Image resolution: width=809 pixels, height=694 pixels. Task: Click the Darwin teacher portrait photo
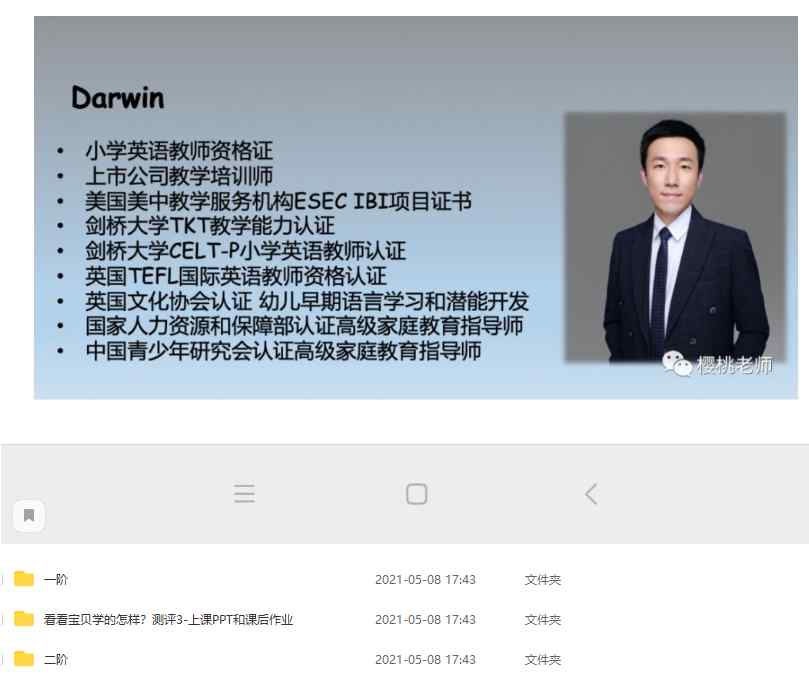click(675, 237)
